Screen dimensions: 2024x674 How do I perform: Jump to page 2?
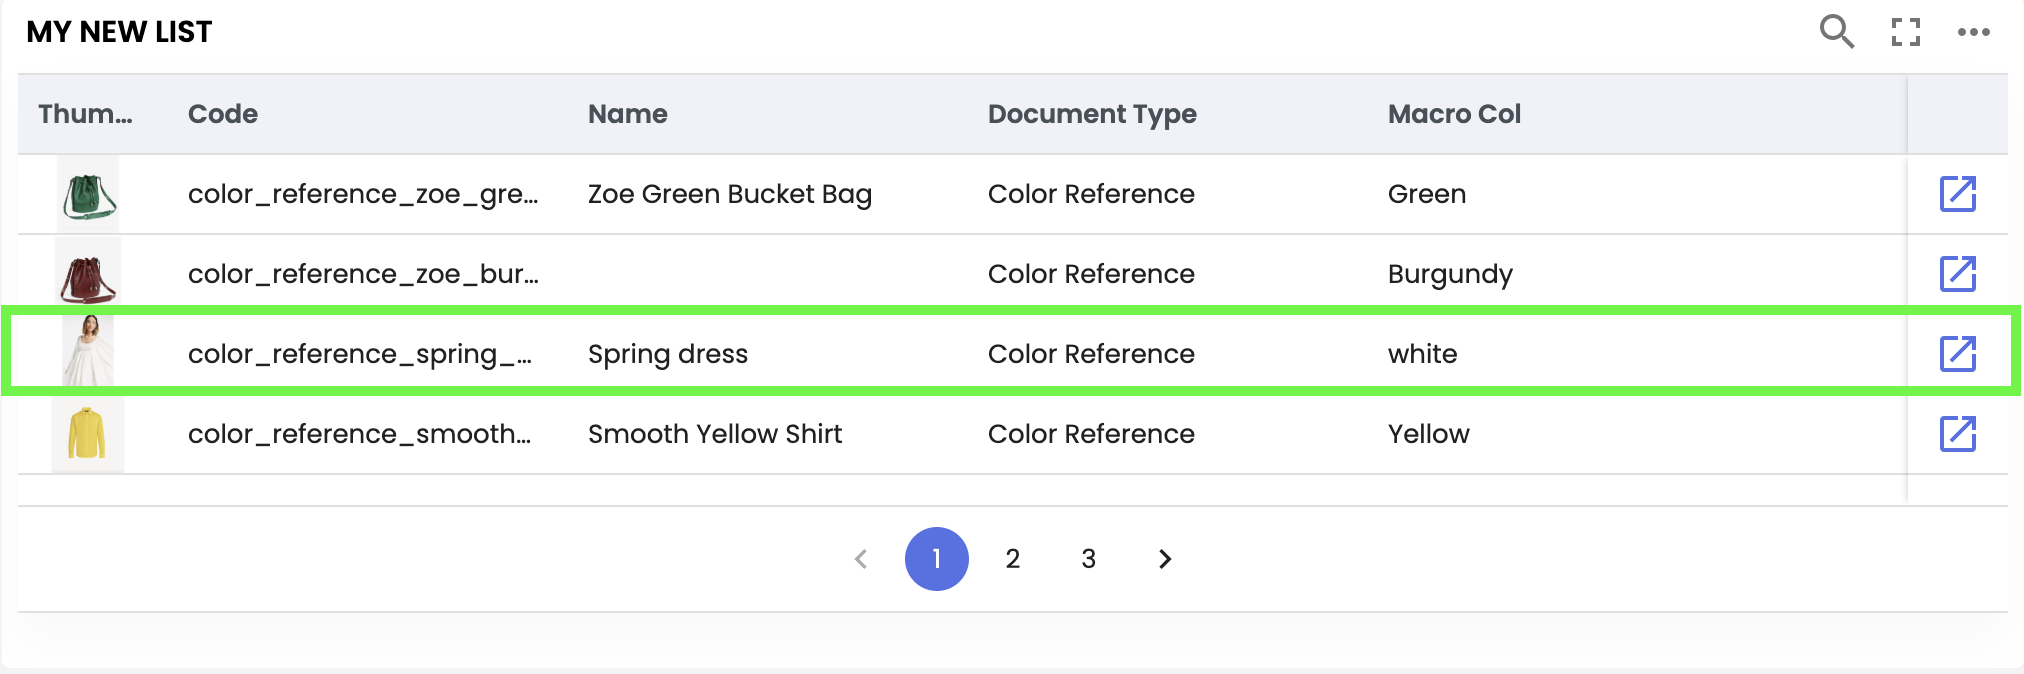pyautogui.click(x=1013, y=559)
